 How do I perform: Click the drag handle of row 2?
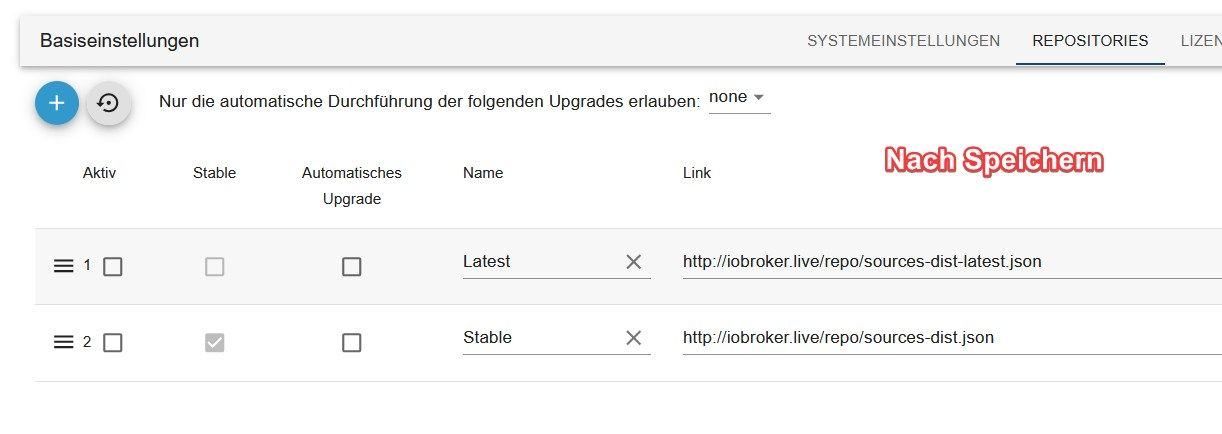point(63,342)
